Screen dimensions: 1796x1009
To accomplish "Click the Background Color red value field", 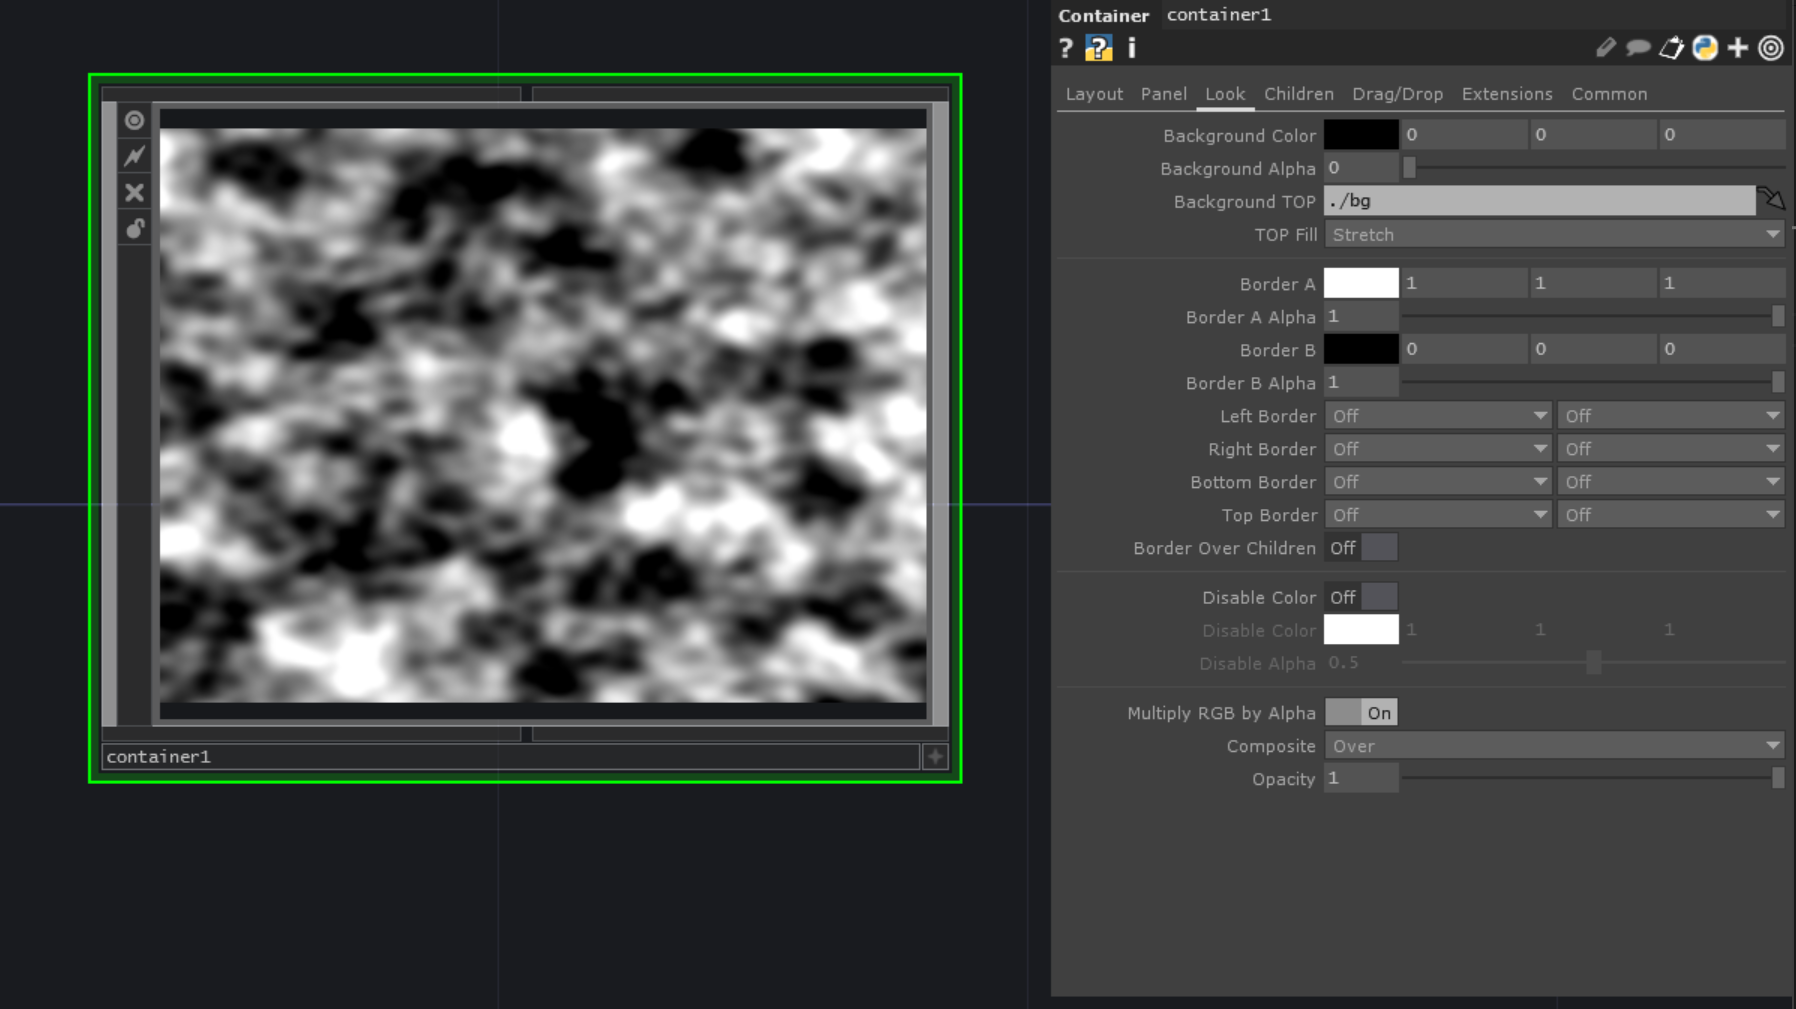I will 1464,134.
